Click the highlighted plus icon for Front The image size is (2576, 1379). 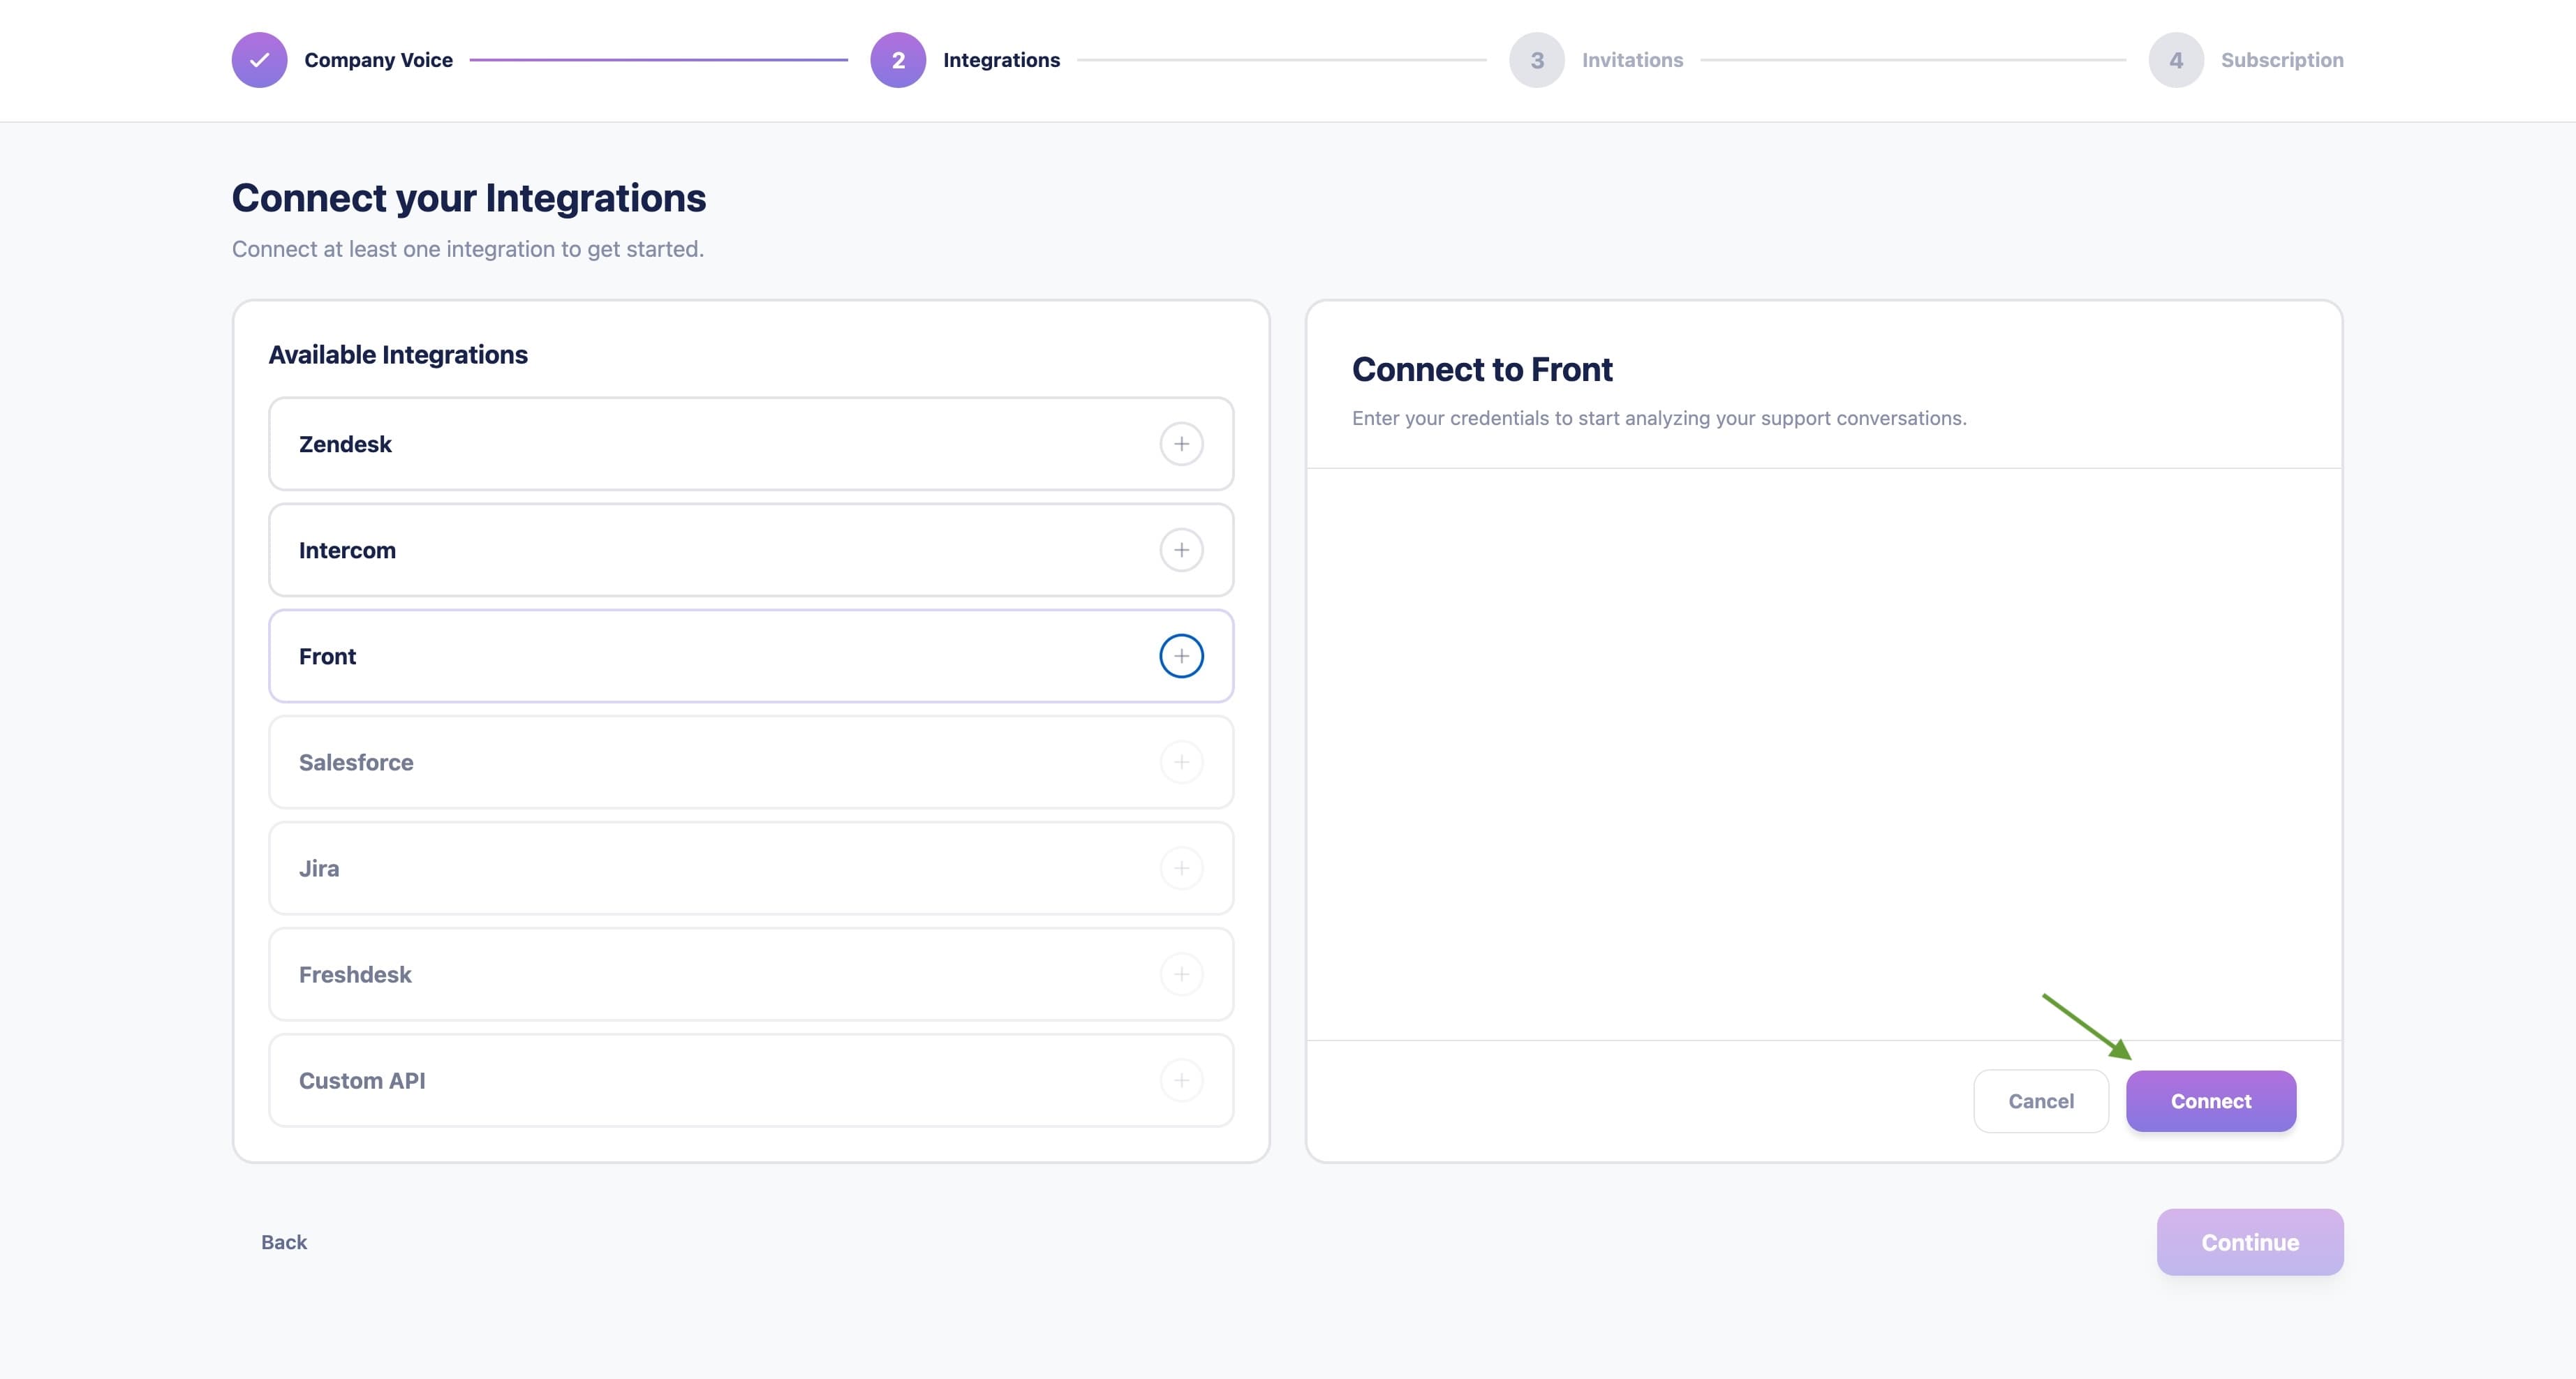tap(1183, 656)
